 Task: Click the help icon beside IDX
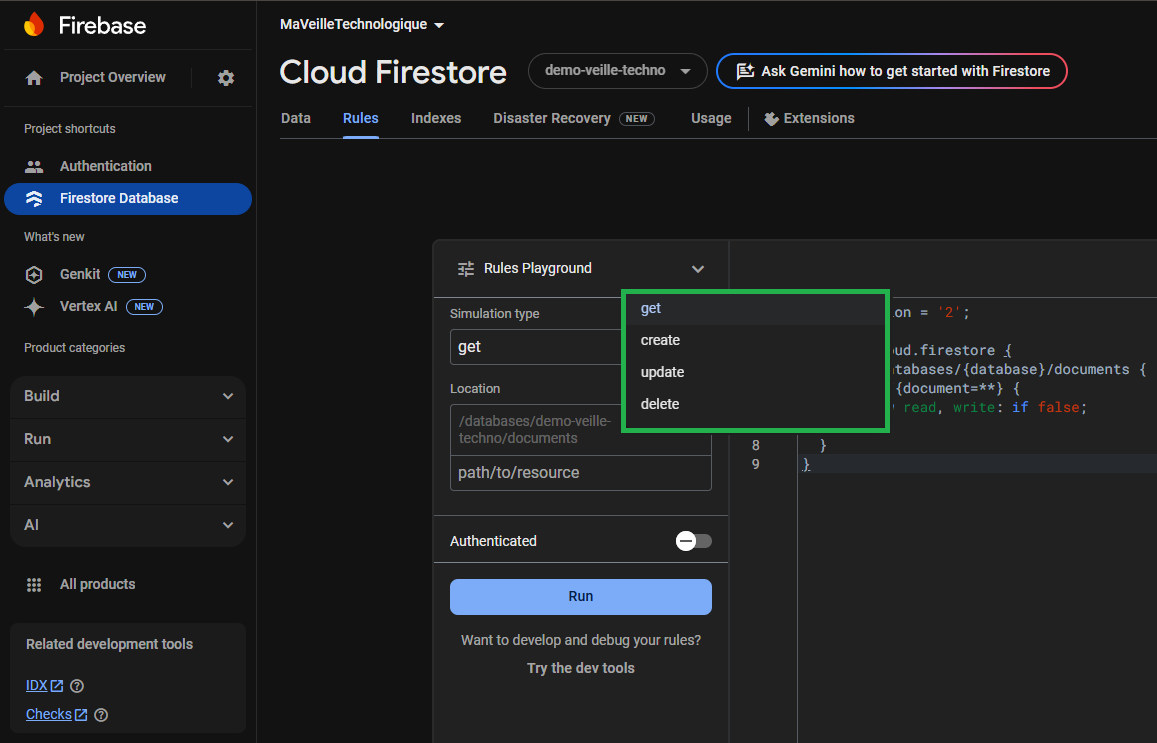[x=77, y=685]
